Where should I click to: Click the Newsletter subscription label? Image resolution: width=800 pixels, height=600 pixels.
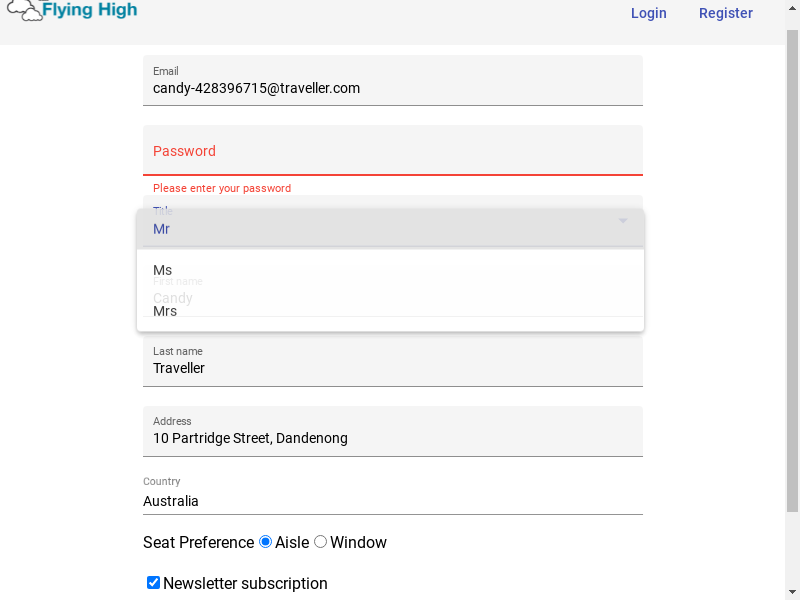click(x=245, y=583)
